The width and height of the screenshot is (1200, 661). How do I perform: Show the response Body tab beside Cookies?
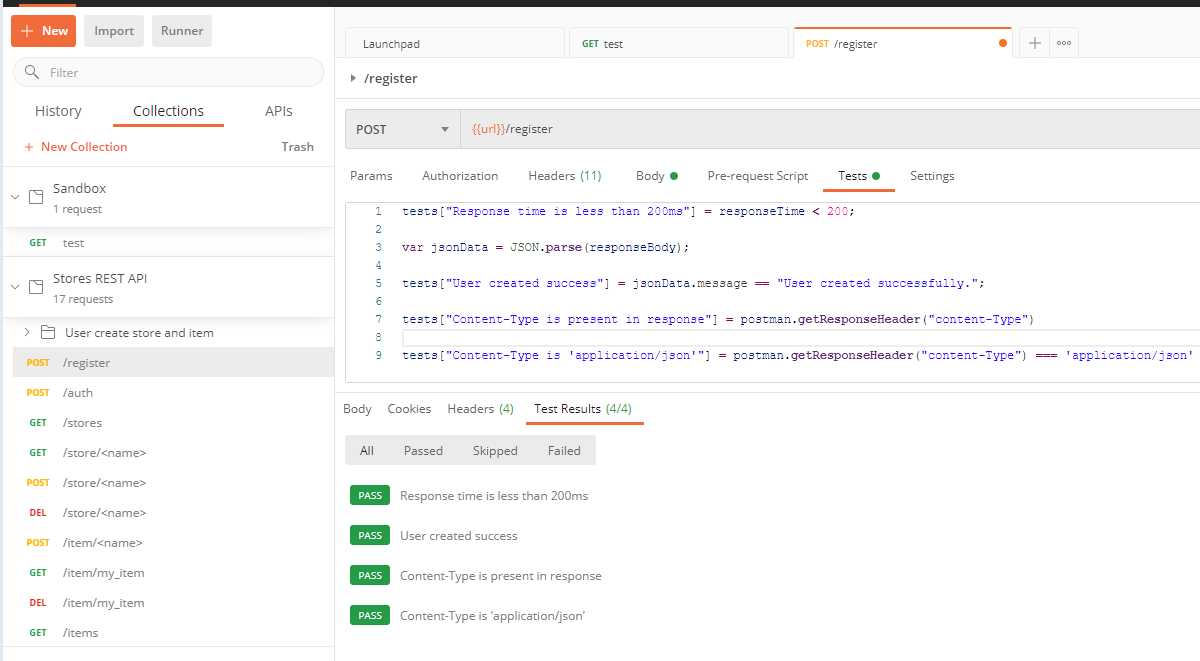click(357, 409)
